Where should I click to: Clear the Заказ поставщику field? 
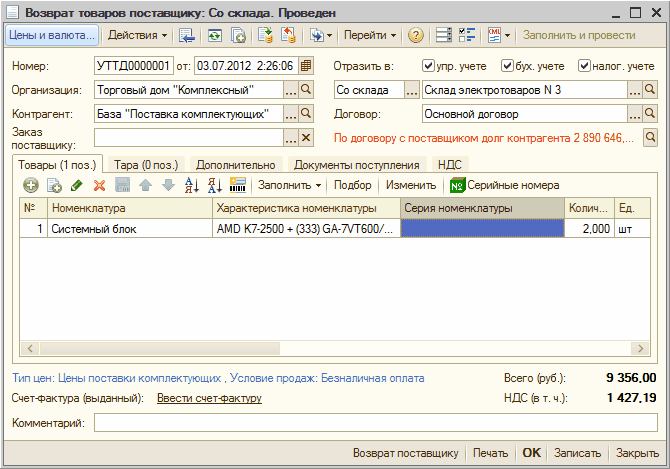(306, 138)
